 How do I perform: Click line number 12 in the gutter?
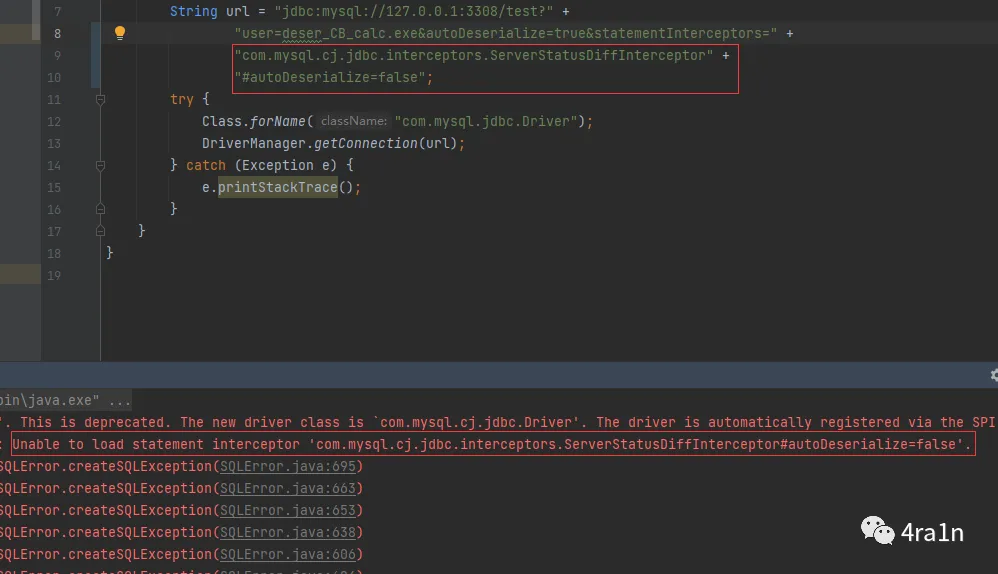click(53, 122)
